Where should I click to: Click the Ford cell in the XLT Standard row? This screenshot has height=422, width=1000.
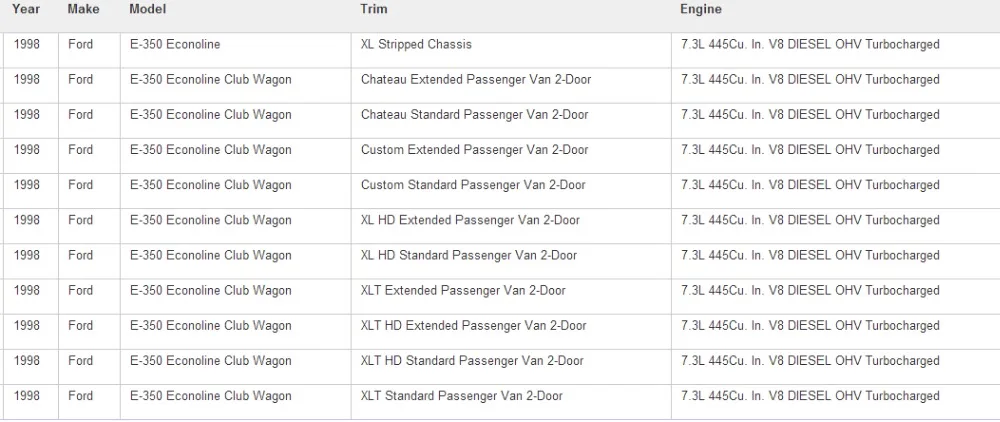coord(81,396)
